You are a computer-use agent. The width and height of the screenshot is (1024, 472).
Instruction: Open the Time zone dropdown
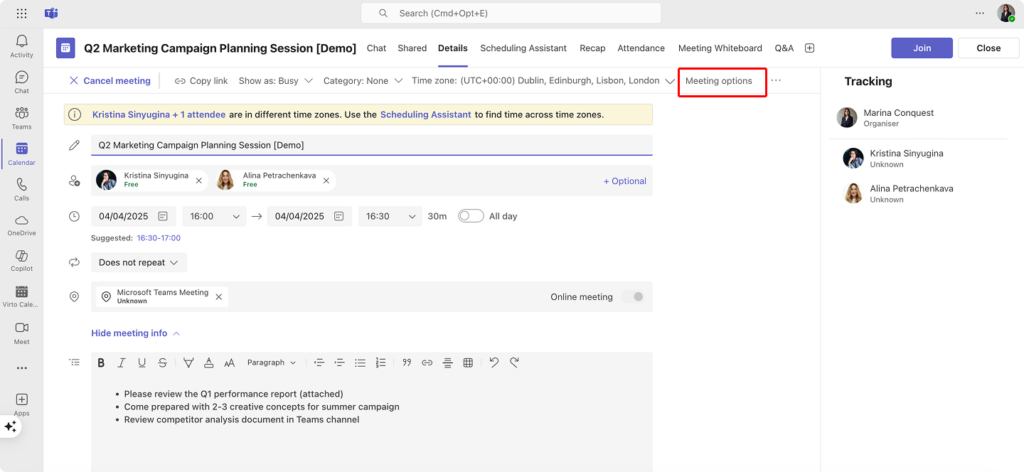[x=543, y=81]
